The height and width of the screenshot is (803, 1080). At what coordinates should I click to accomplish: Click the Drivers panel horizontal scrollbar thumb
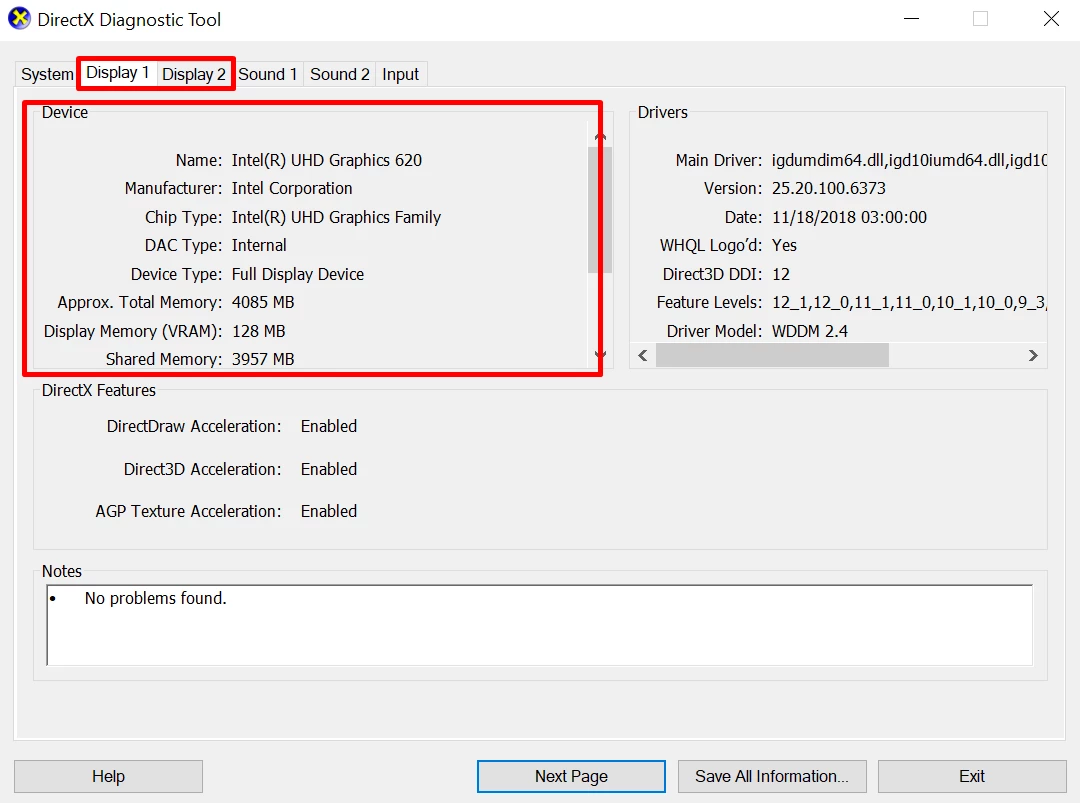(772, 355)
